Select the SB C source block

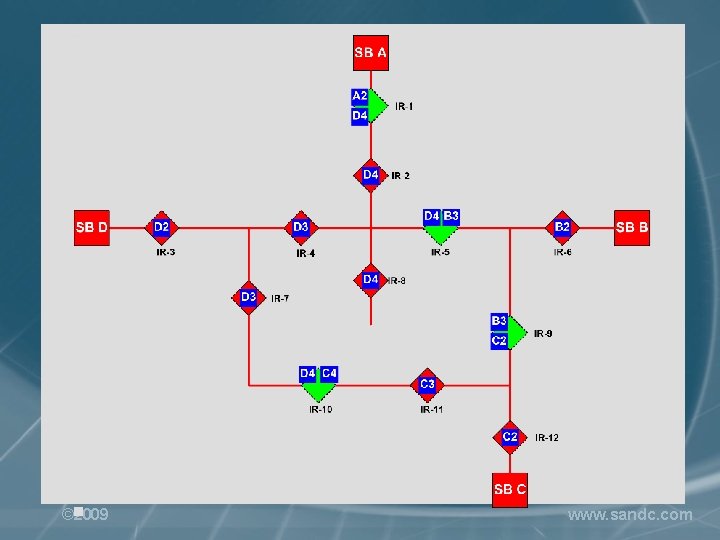pos(510,490)
